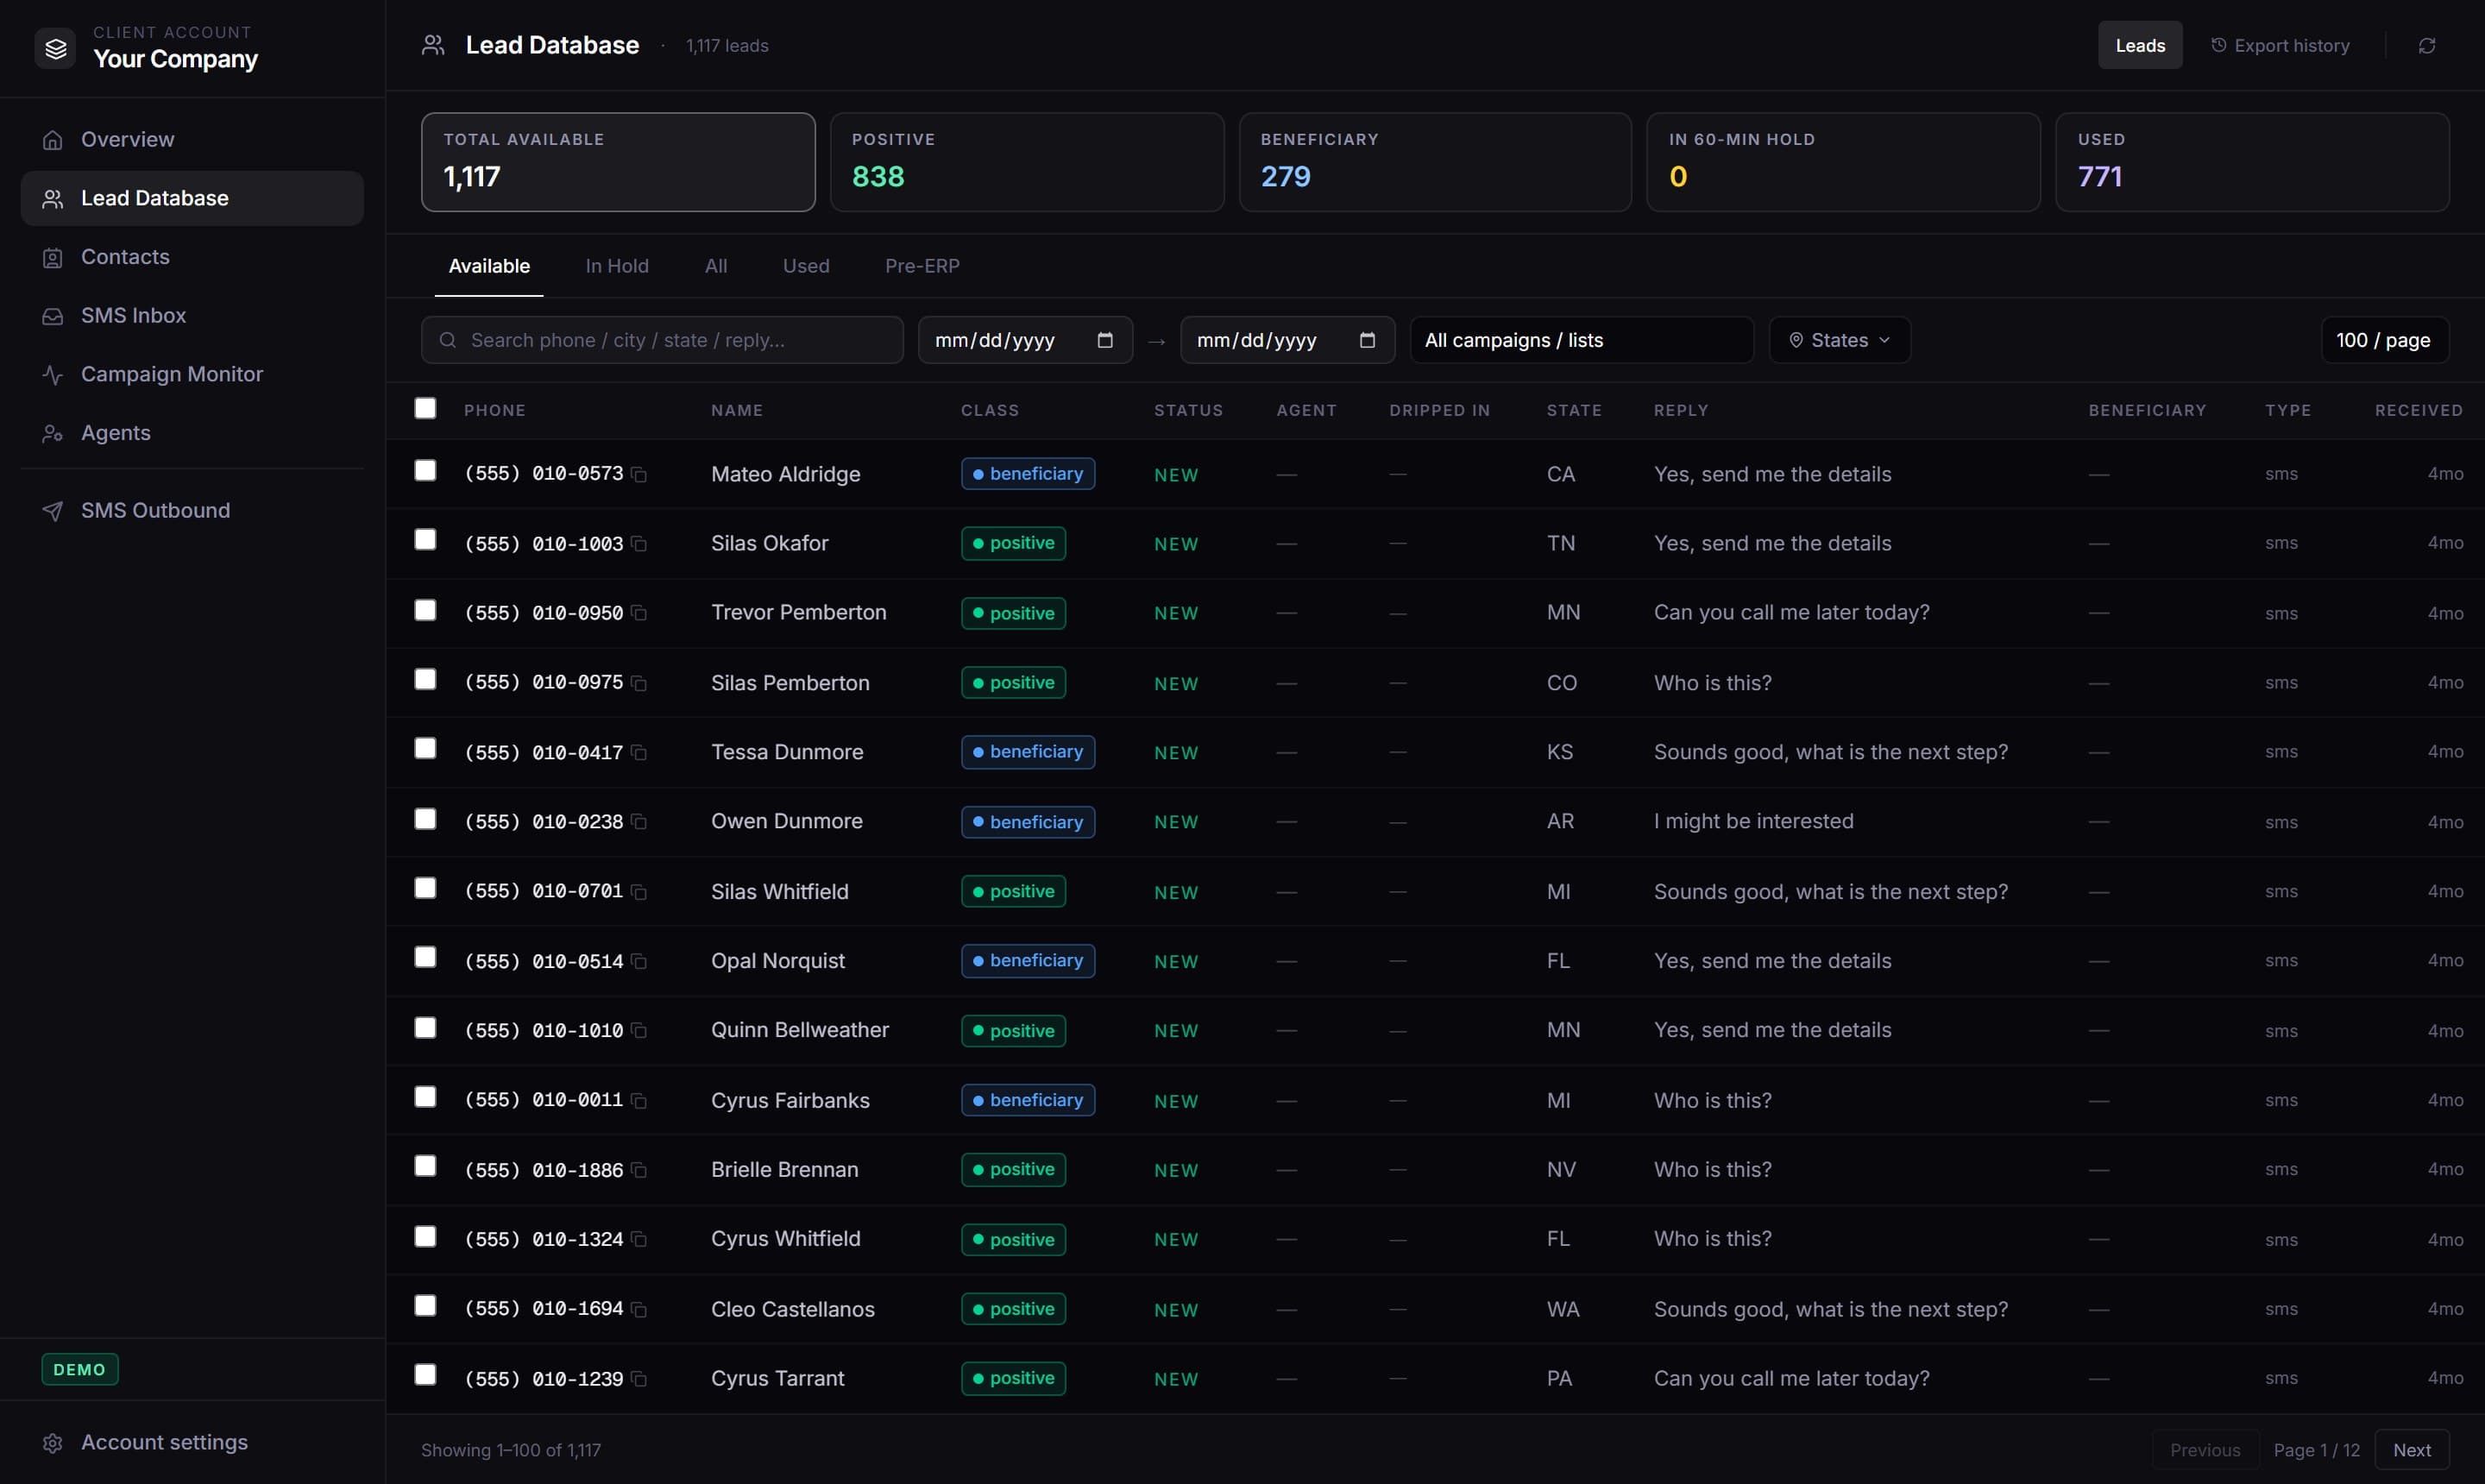Check the Tessa Dunmore row checkbox
Image resolution: width=2485 pixels, height=1484 pixels.
click(425, 749)
